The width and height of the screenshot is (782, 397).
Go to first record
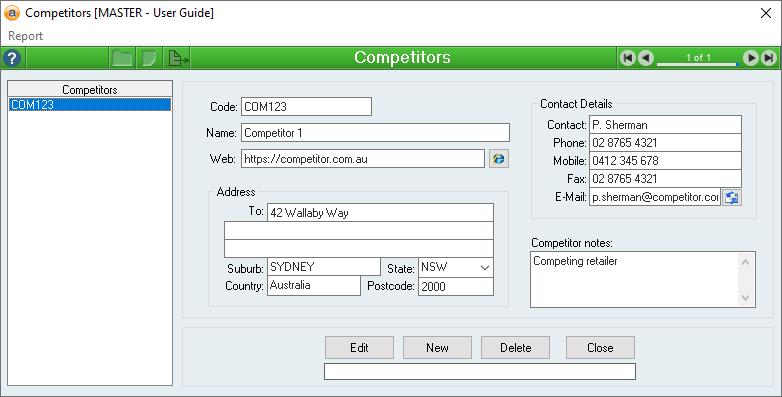[x=628, y=58]
